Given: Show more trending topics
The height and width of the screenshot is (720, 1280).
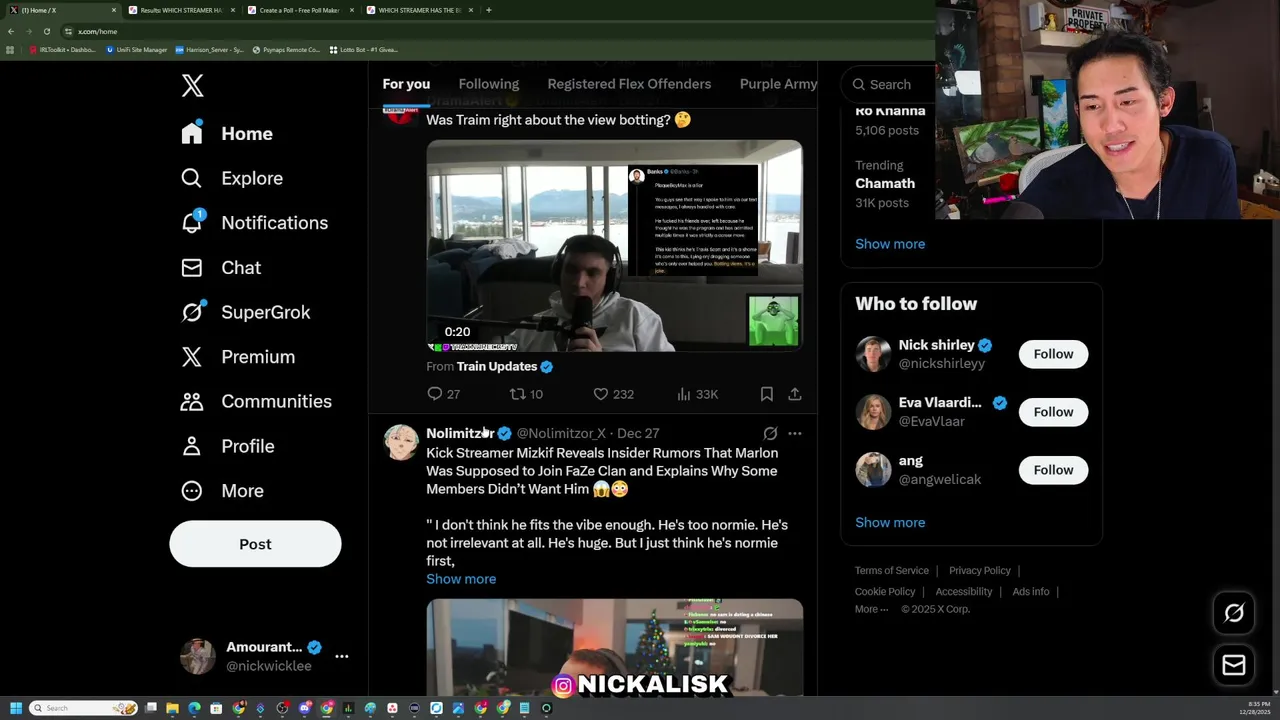Looking at the screenshot, I should pyautogui.click(x=890, y=244).
